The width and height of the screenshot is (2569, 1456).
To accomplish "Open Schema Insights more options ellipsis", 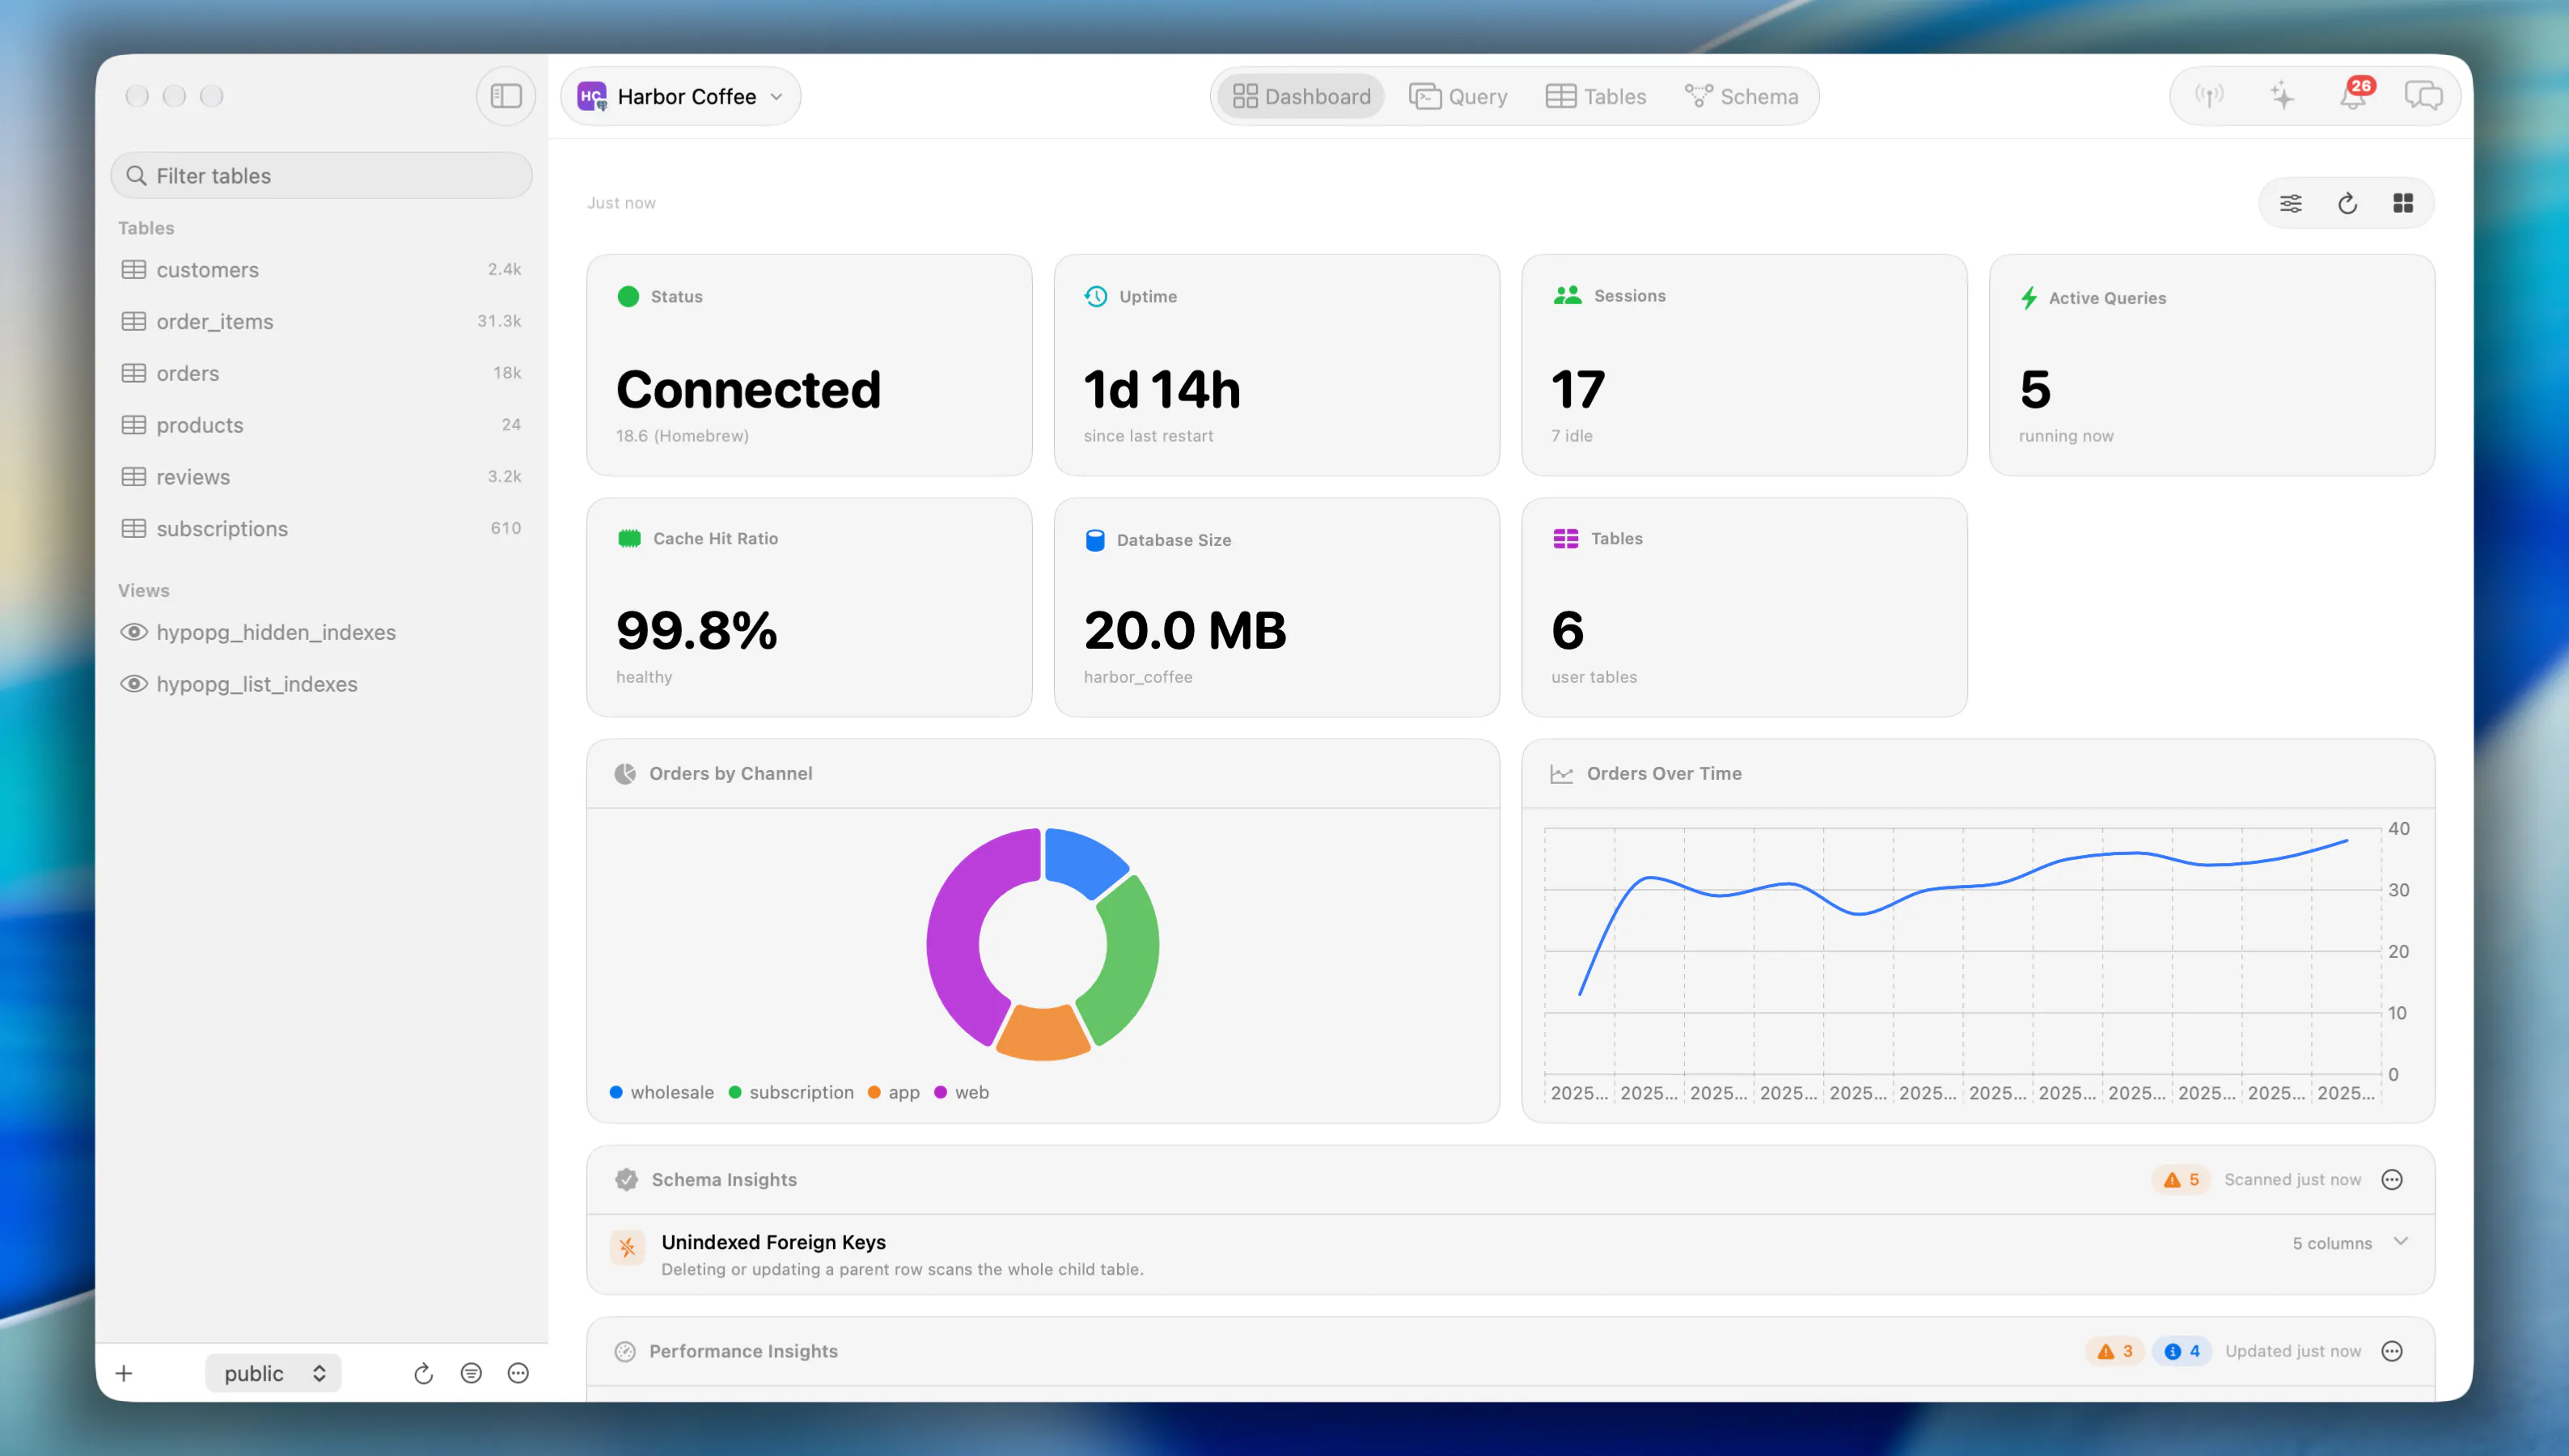I will [2392, 1180].
